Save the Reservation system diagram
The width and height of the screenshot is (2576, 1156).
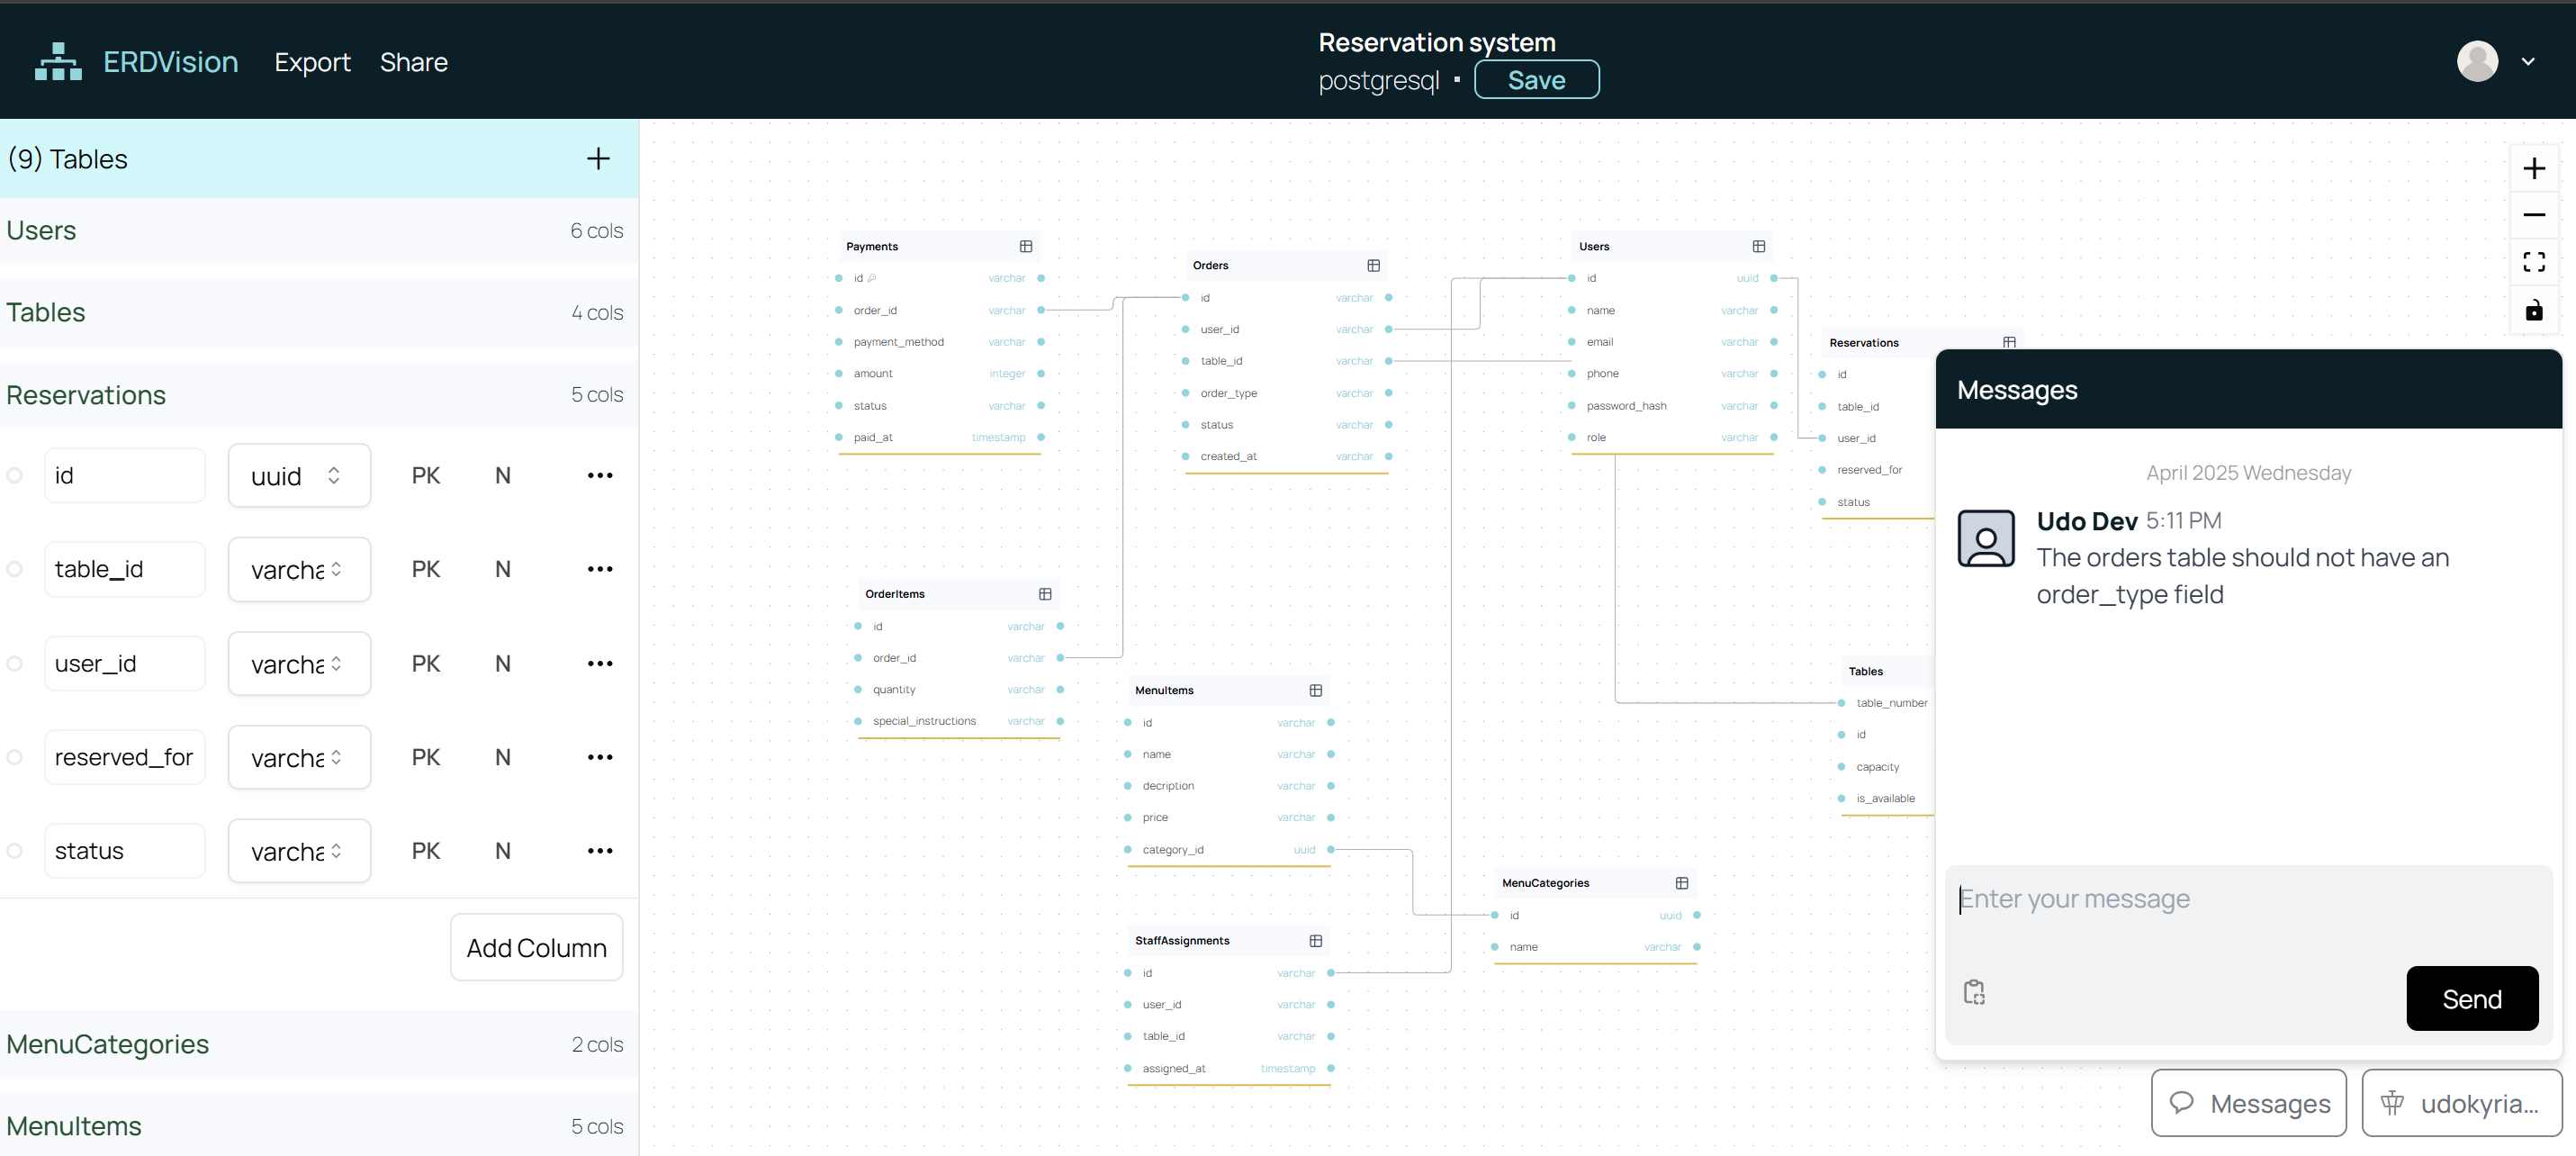click(x=1536, y=80)
